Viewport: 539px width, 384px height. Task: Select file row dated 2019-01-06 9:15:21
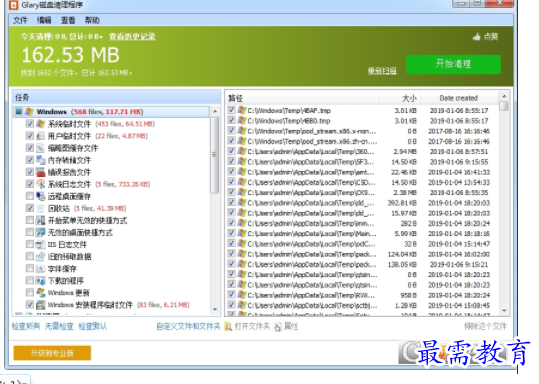(x=363, y=264)
